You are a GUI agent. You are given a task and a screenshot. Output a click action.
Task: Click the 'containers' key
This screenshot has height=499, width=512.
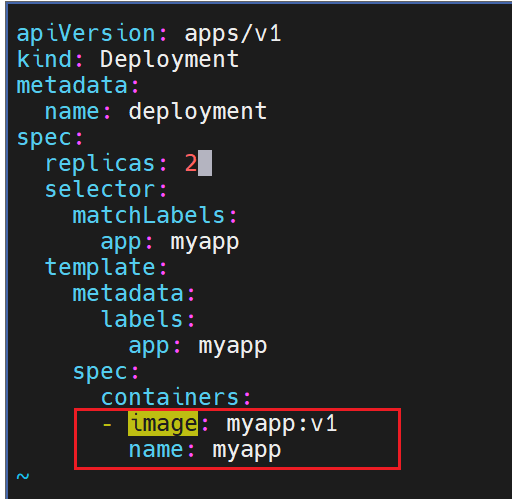(170, 397)
